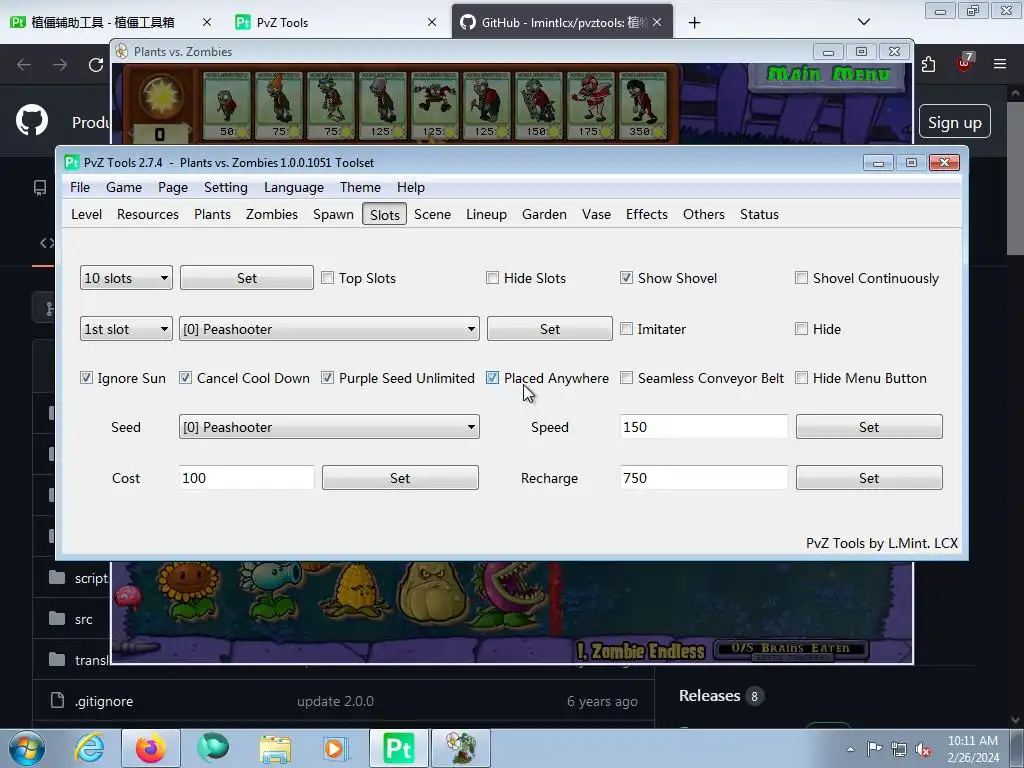Expand the browser tab list chevron
This screenshot has height=768, width=1024.
tap(864, 22)
